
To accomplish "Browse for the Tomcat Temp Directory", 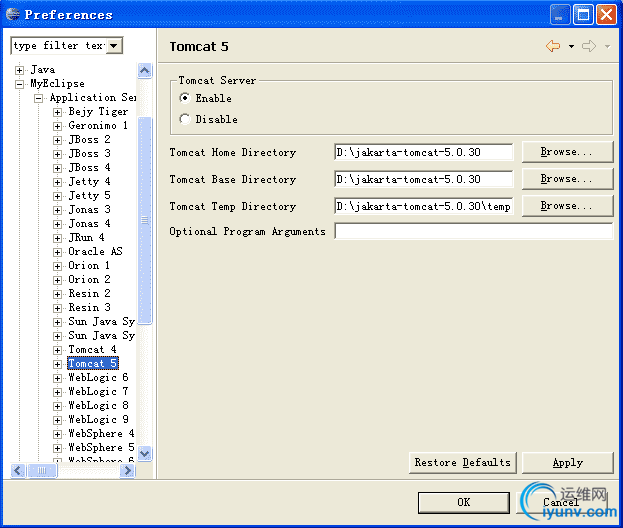I will point(567,206).
